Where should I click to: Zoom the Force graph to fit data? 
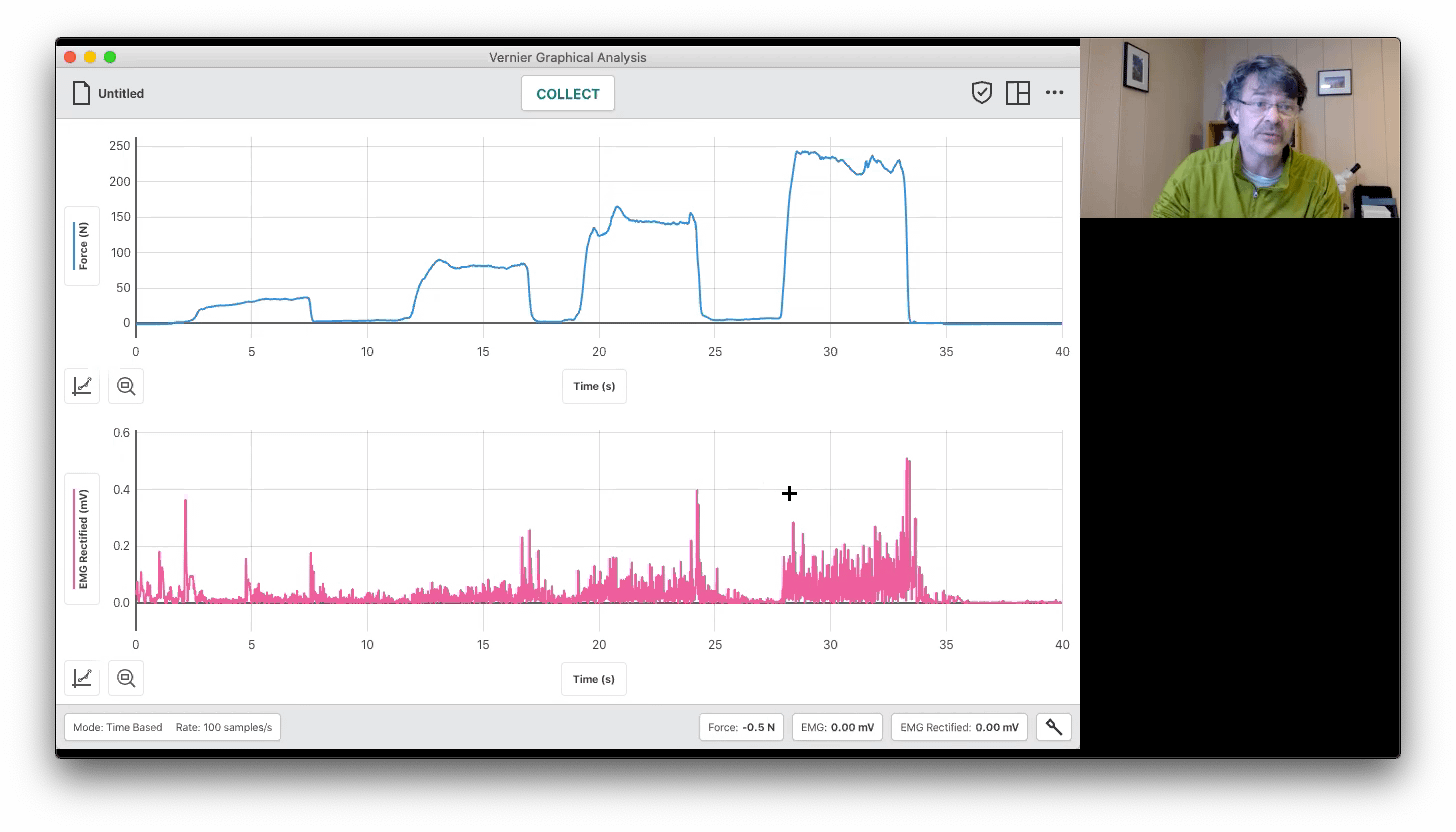click(126, 386)
